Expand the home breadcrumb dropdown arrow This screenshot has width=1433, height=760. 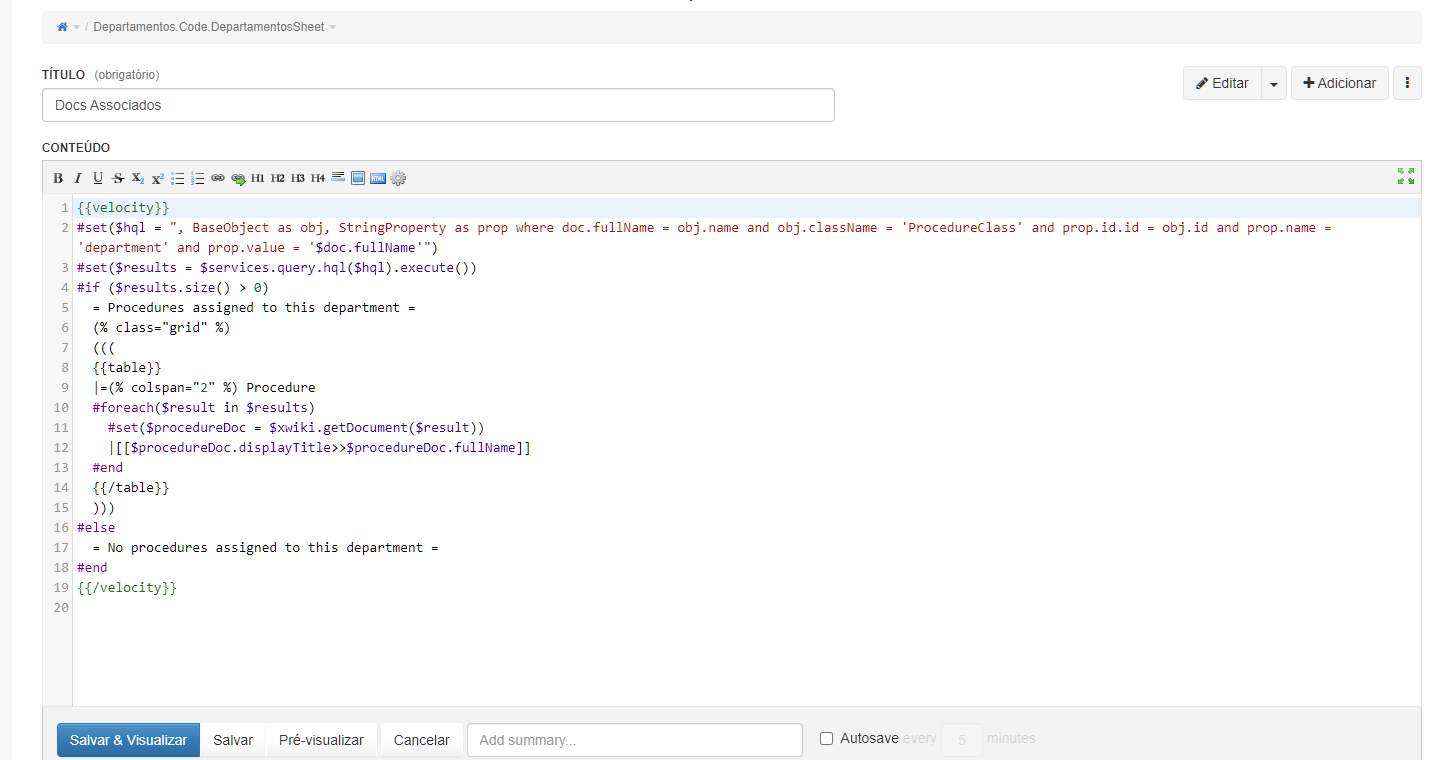tap(77, 28)
